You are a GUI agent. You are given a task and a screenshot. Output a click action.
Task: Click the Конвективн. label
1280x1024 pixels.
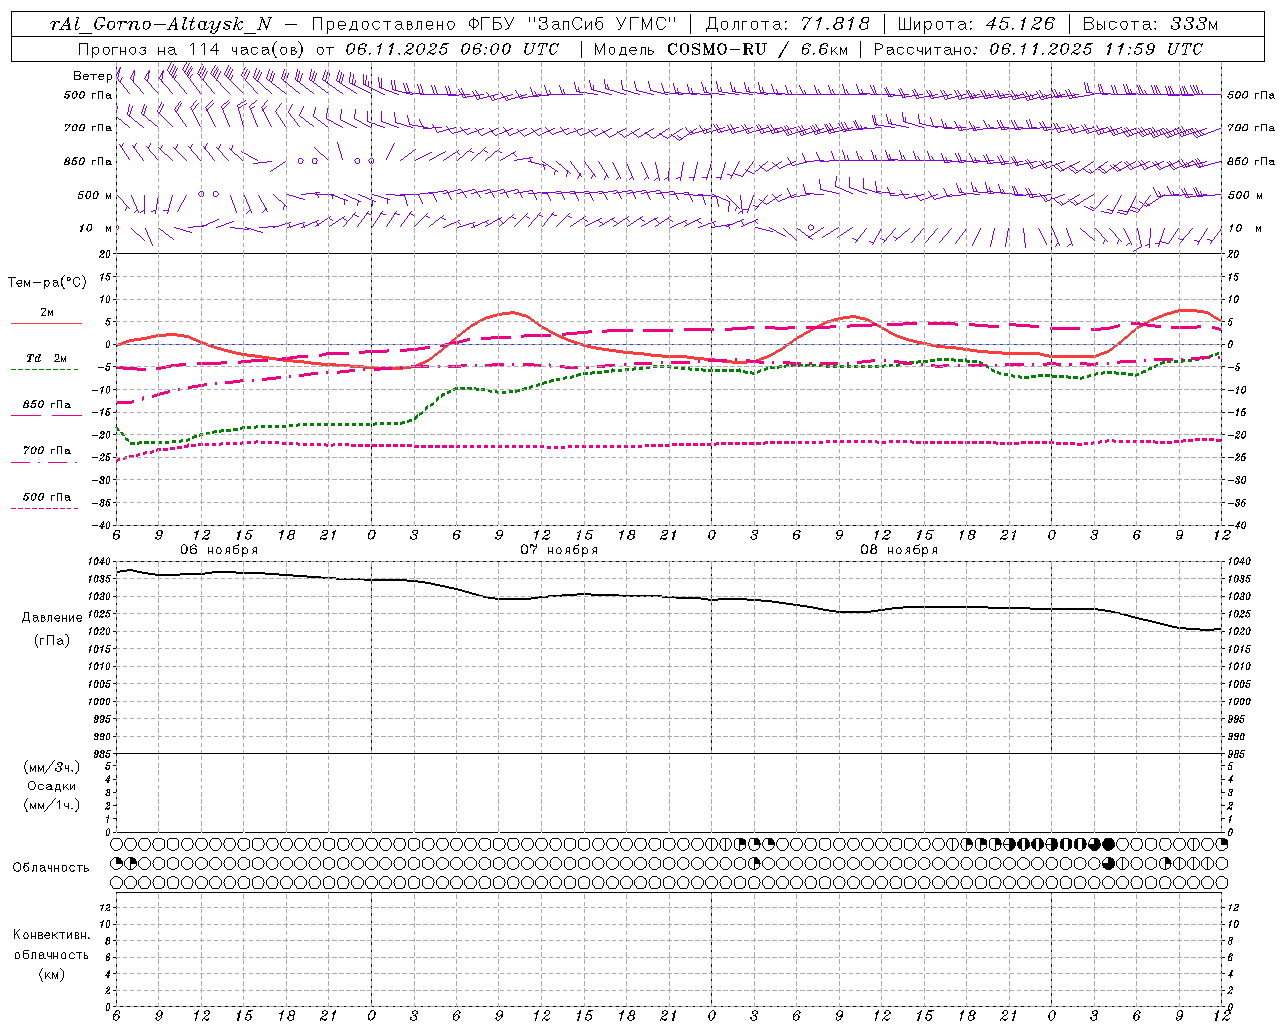[x=52, y=935]
